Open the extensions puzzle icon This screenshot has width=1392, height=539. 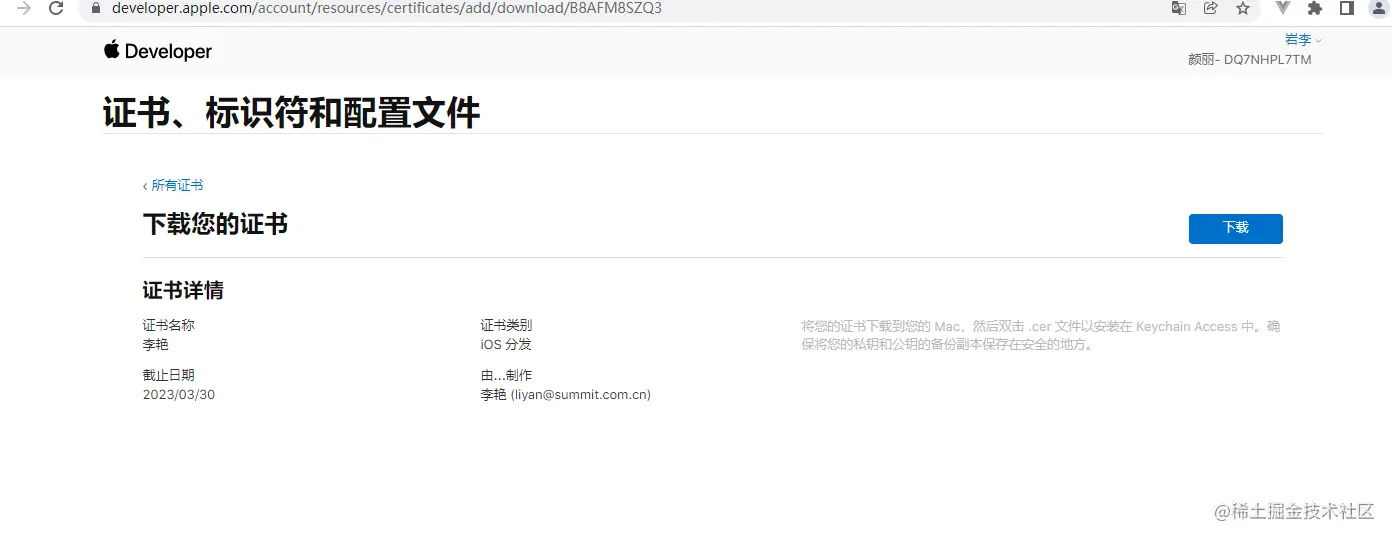pyautogui.click(x=1315, y=8)
